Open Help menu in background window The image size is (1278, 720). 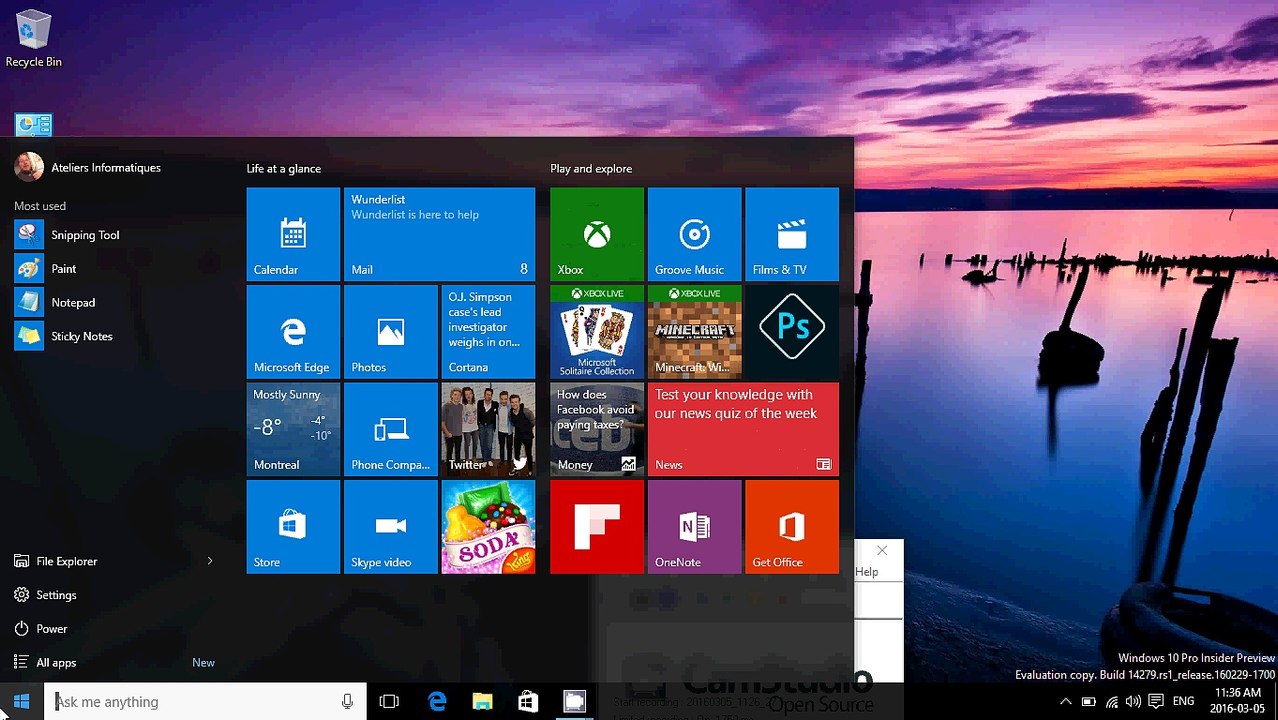pos(867,572)
